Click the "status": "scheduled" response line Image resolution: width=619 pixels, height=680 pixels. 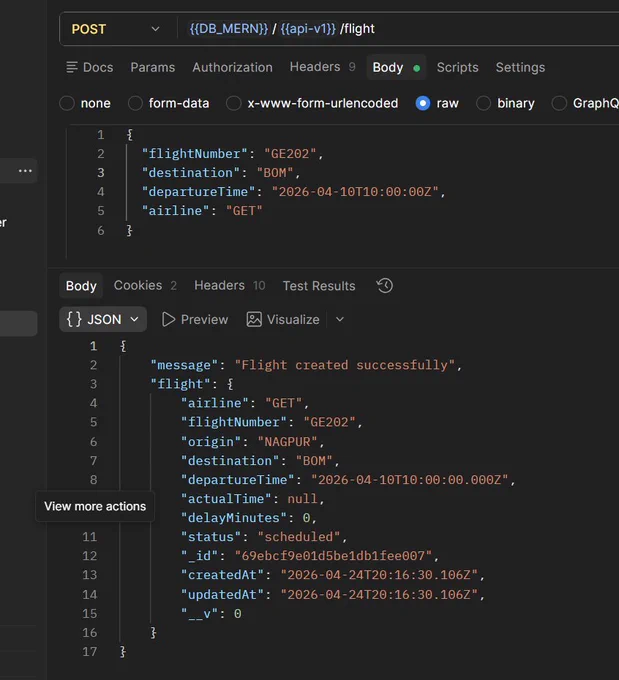(x=264, y=537)
